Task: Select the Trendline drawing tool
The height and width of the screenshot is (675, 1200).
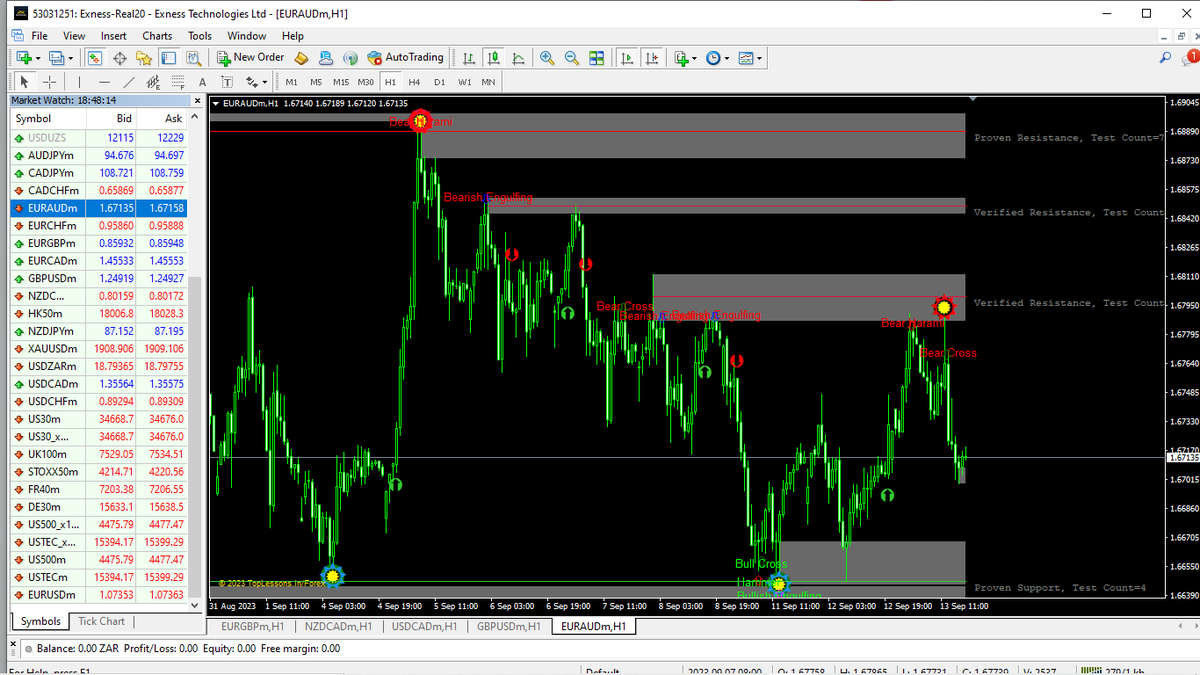Action: coord(129,82)
